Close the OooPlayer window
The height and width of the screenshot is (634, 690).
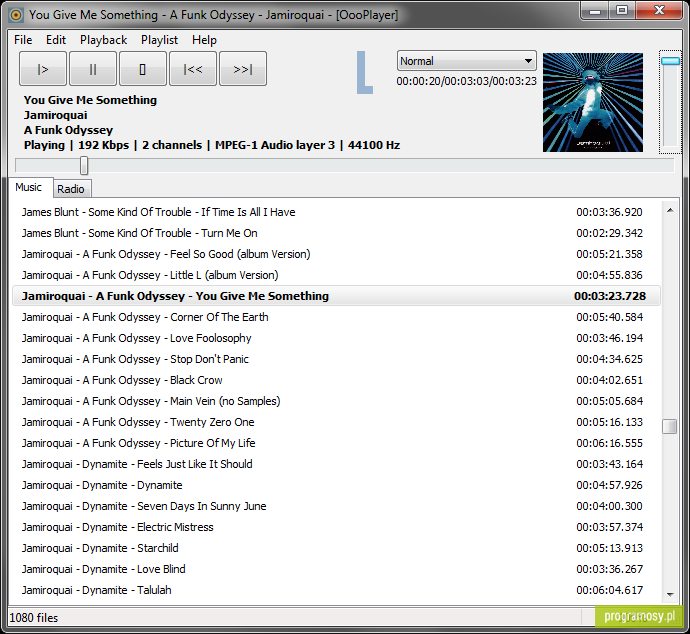pos(659,11)
